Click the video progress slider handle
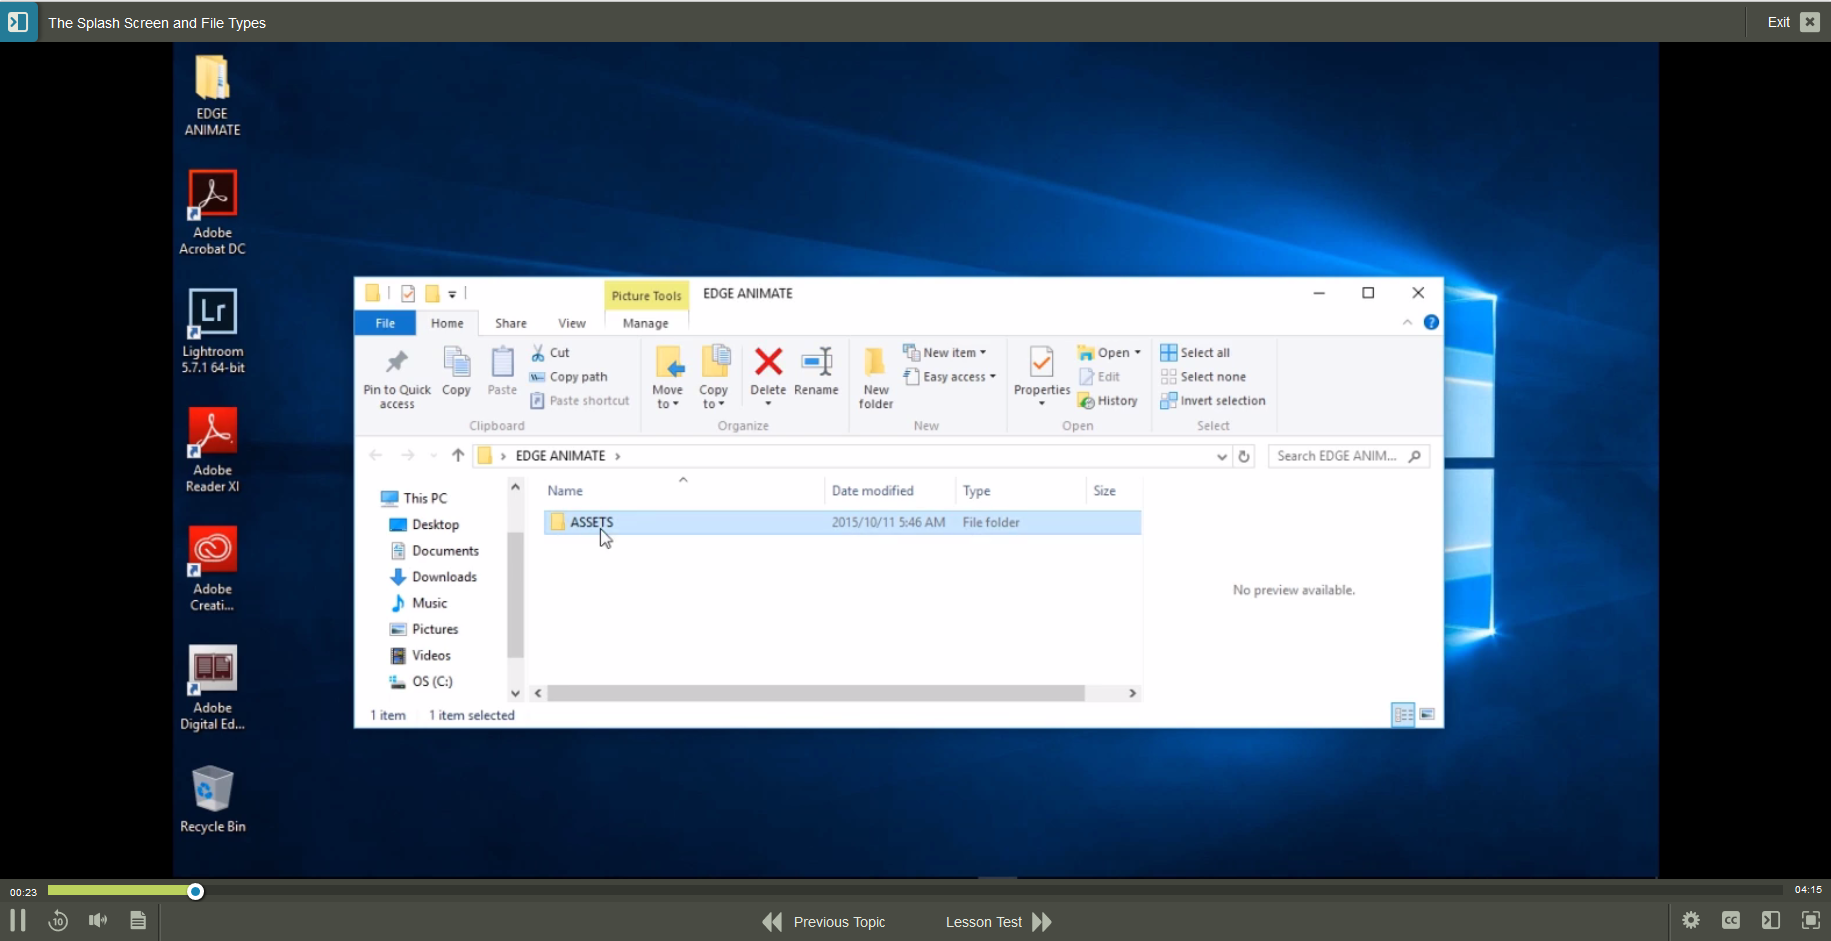This screenshot has height=941, width=1831. tap(196, 891)
